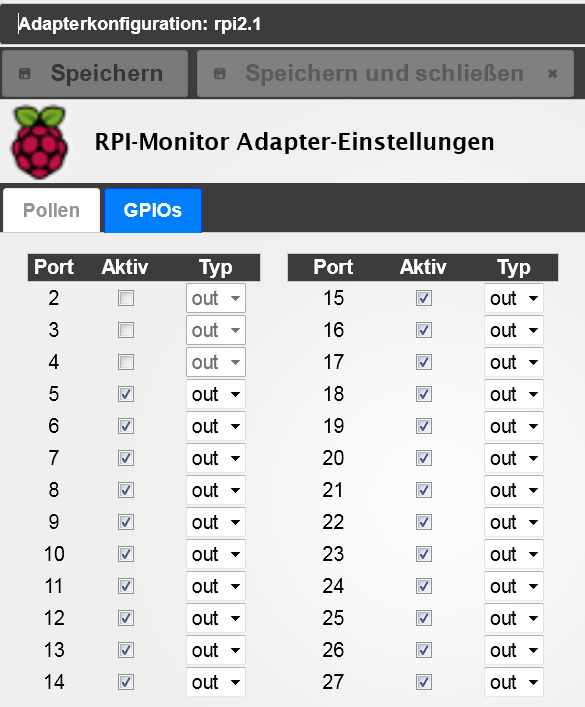Click the disk icon on Speichern und schließen
The image size is (585, 707).
click(x=219, y=73)
